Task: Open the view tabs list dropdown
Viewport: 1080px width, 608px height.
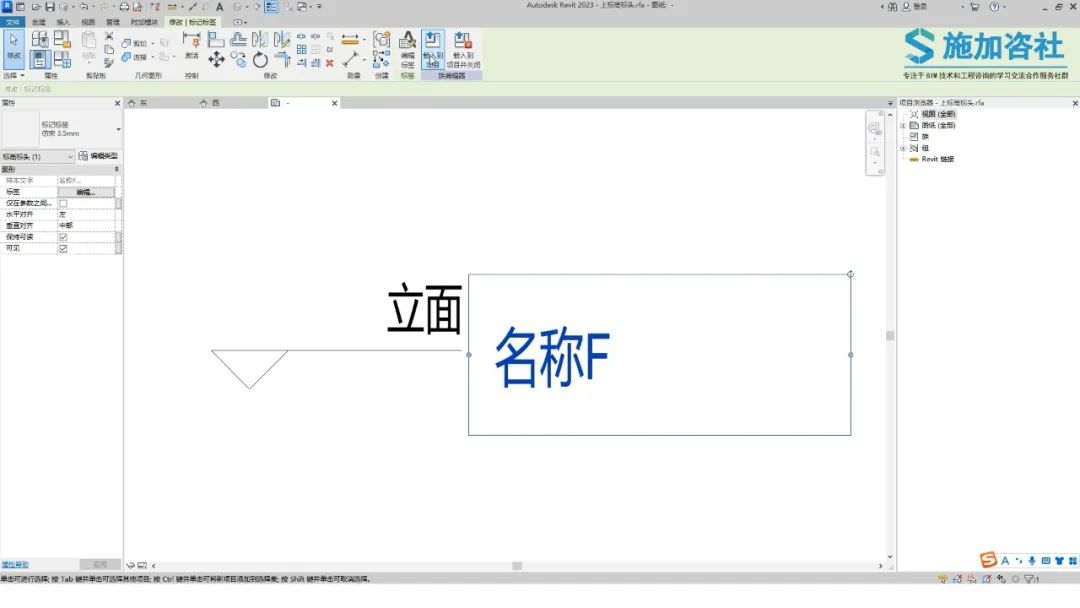Action: pyautogui.click(x=890, y=103)
